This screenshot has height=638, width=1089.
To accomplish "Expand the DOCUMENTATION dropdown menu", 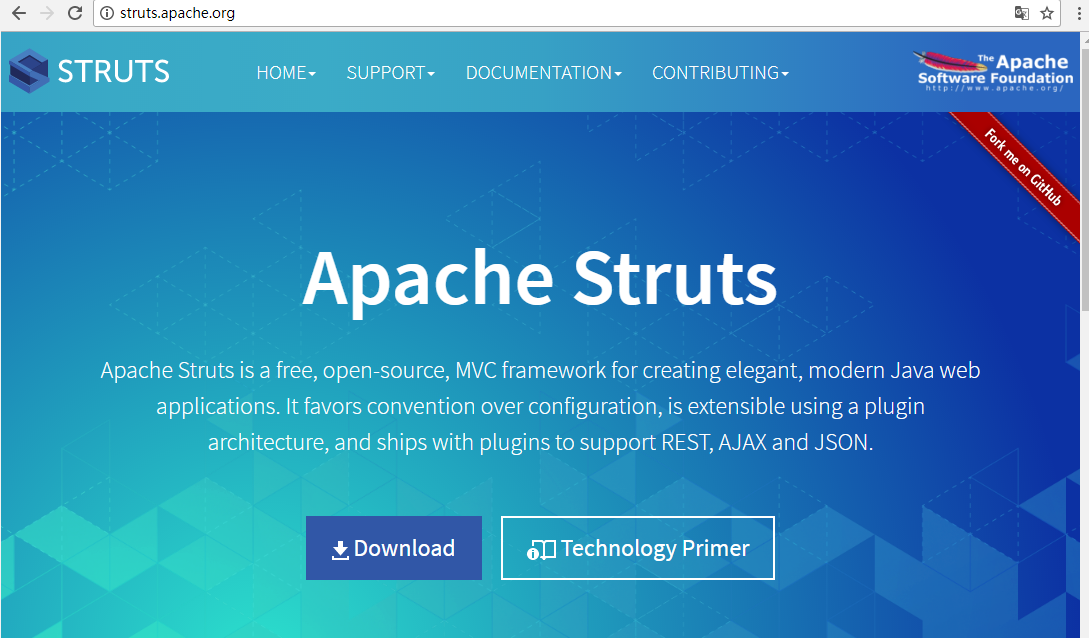I will coord(544,72).
